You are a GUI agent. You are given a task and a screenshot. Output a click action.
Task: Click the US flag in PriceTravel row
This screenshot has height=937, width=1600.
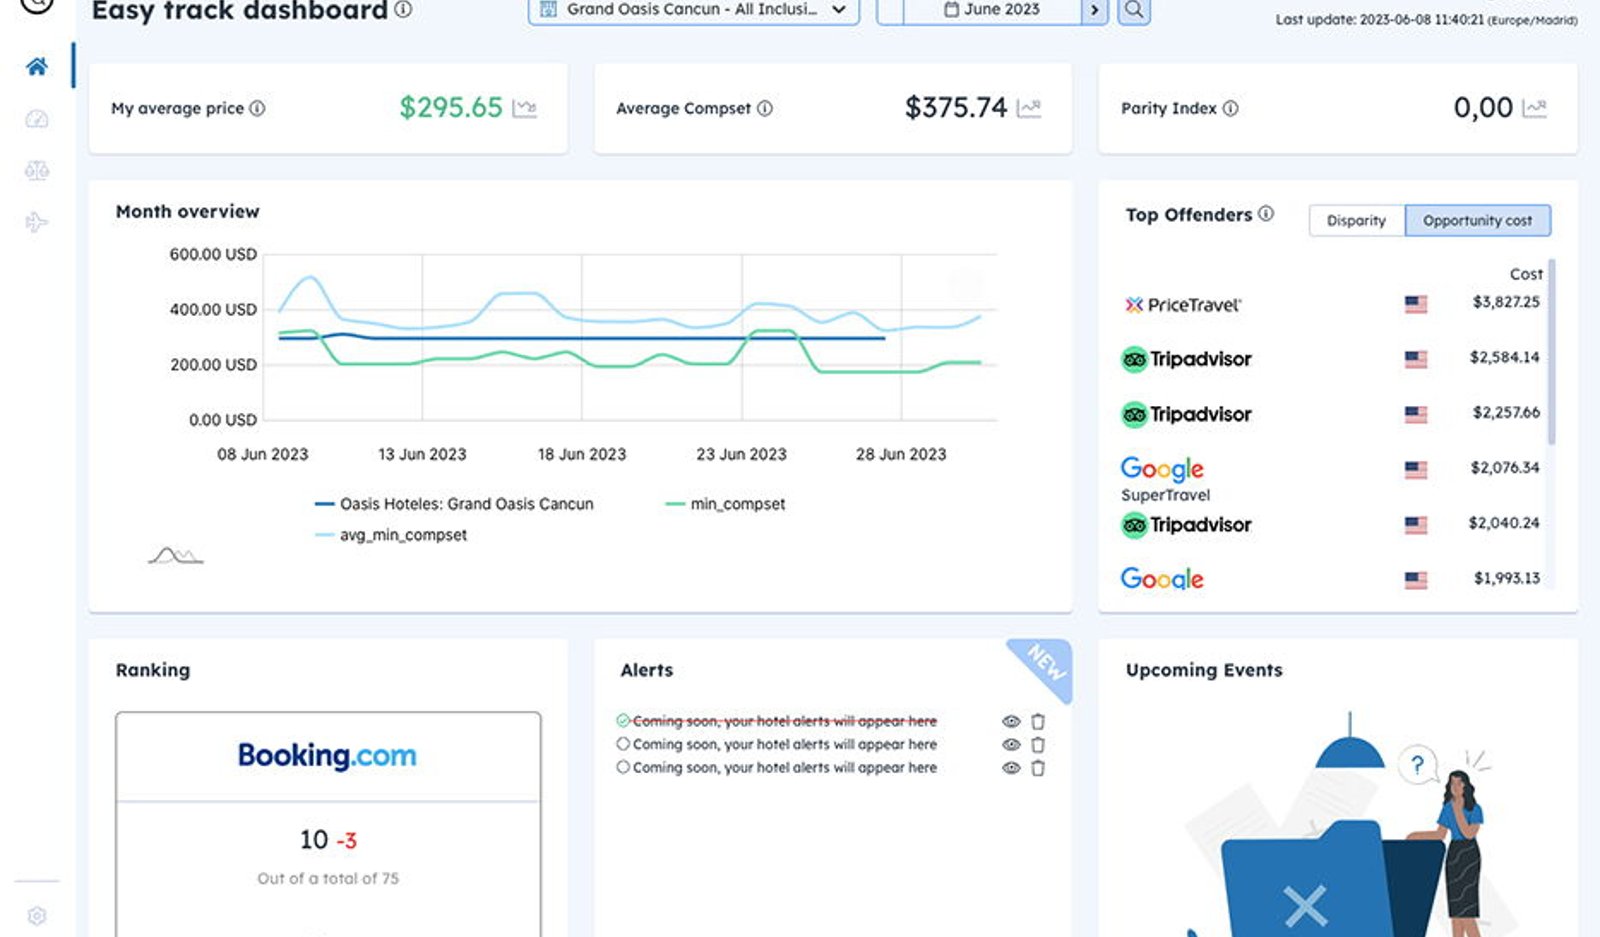[1415, 304]
